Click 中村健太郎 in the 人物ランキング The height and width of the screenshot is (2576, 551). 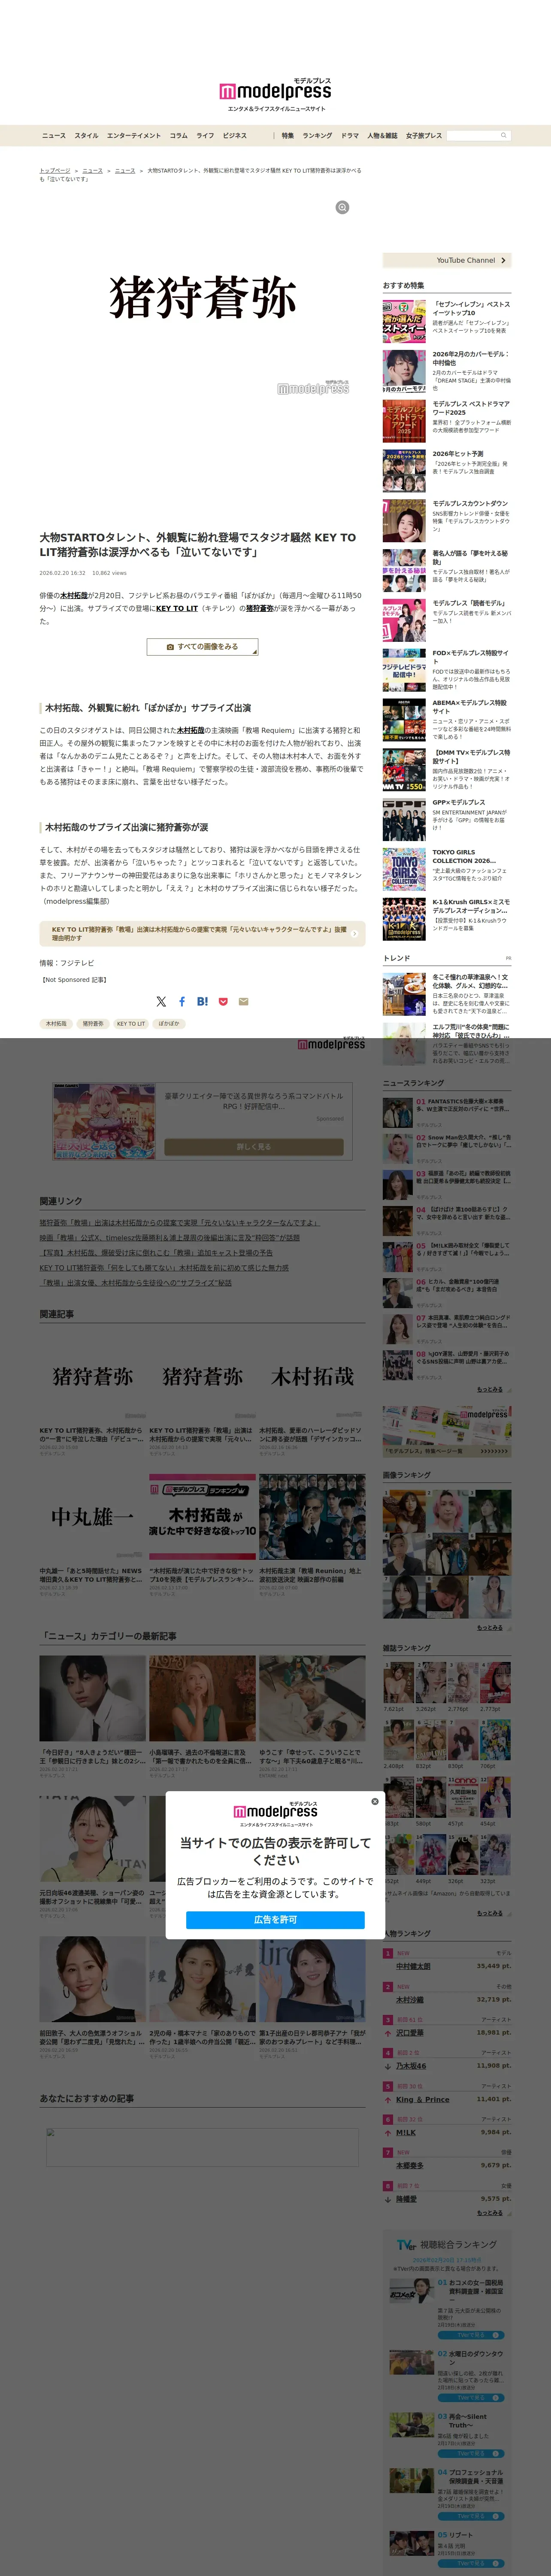[413, 1966]
